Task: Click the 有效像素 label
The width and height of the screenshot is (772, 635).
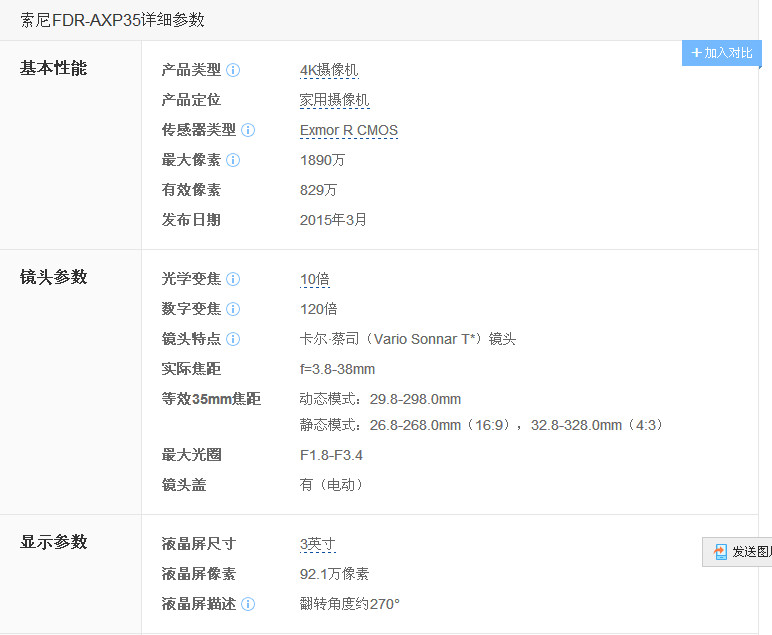Action: tap(191, 190)
